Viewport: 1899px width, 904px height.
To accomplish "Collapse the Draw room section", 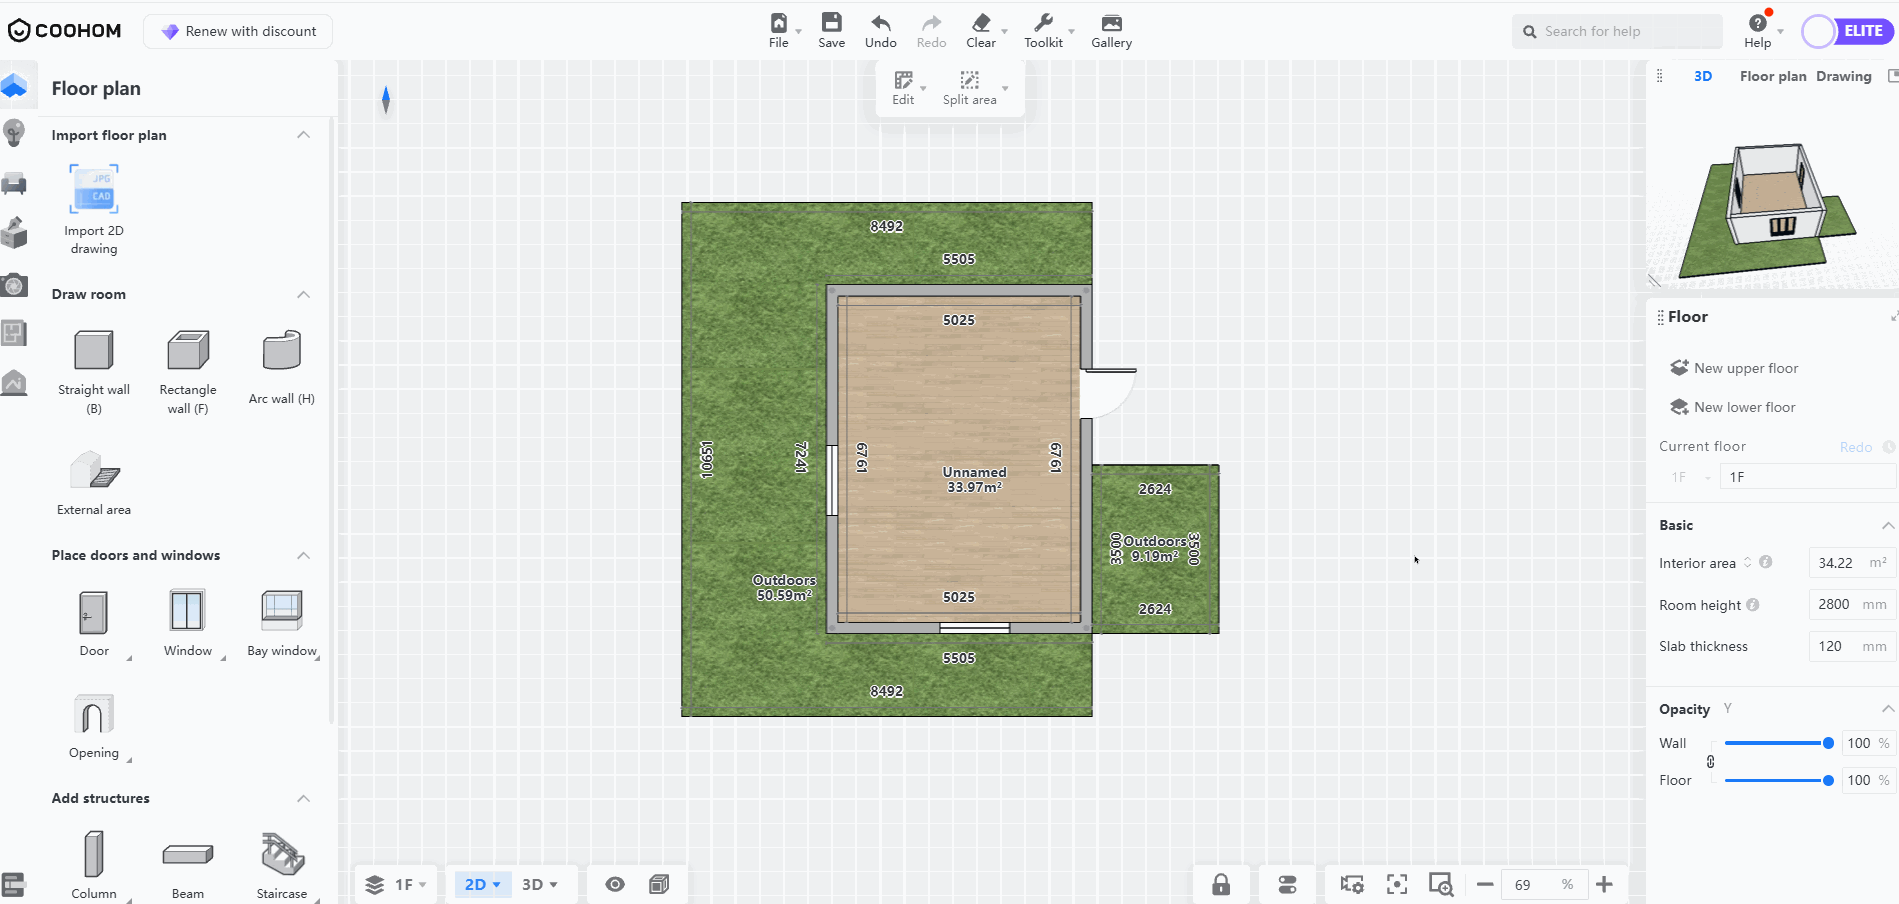I will (x=303, y=294).
